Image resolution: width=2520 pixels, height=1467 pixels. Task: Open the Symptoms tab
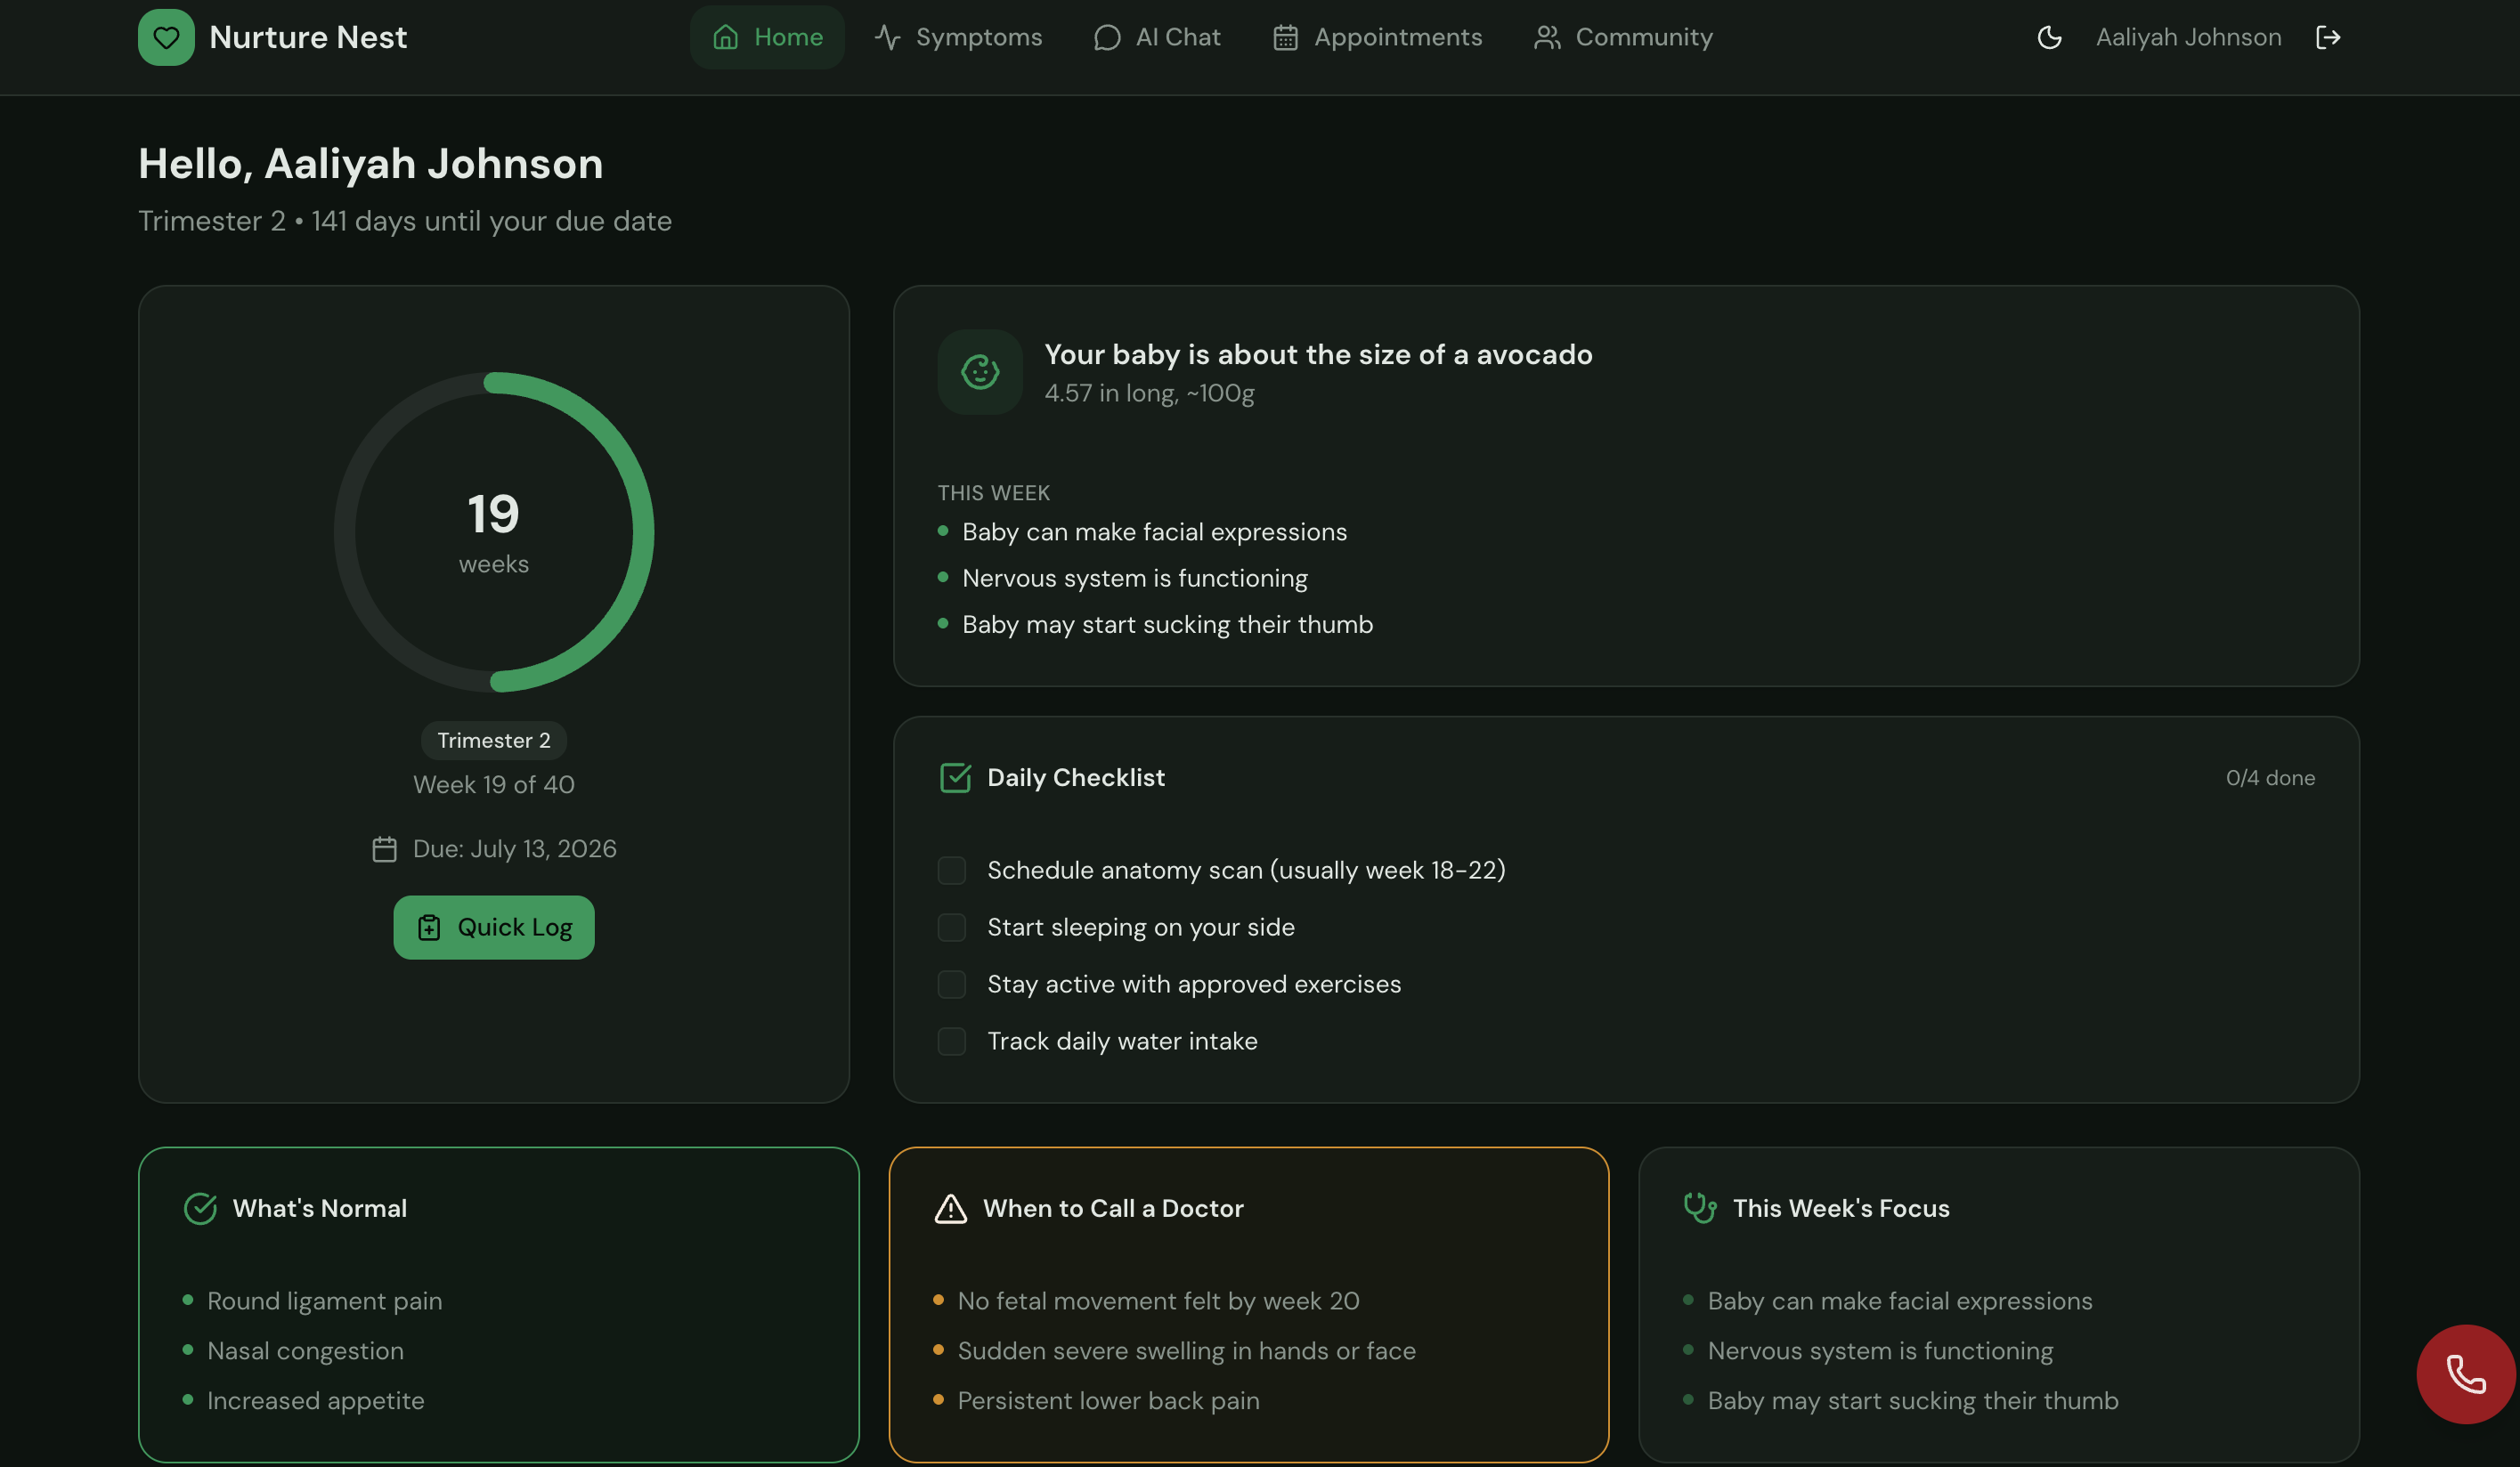point(958,37)
